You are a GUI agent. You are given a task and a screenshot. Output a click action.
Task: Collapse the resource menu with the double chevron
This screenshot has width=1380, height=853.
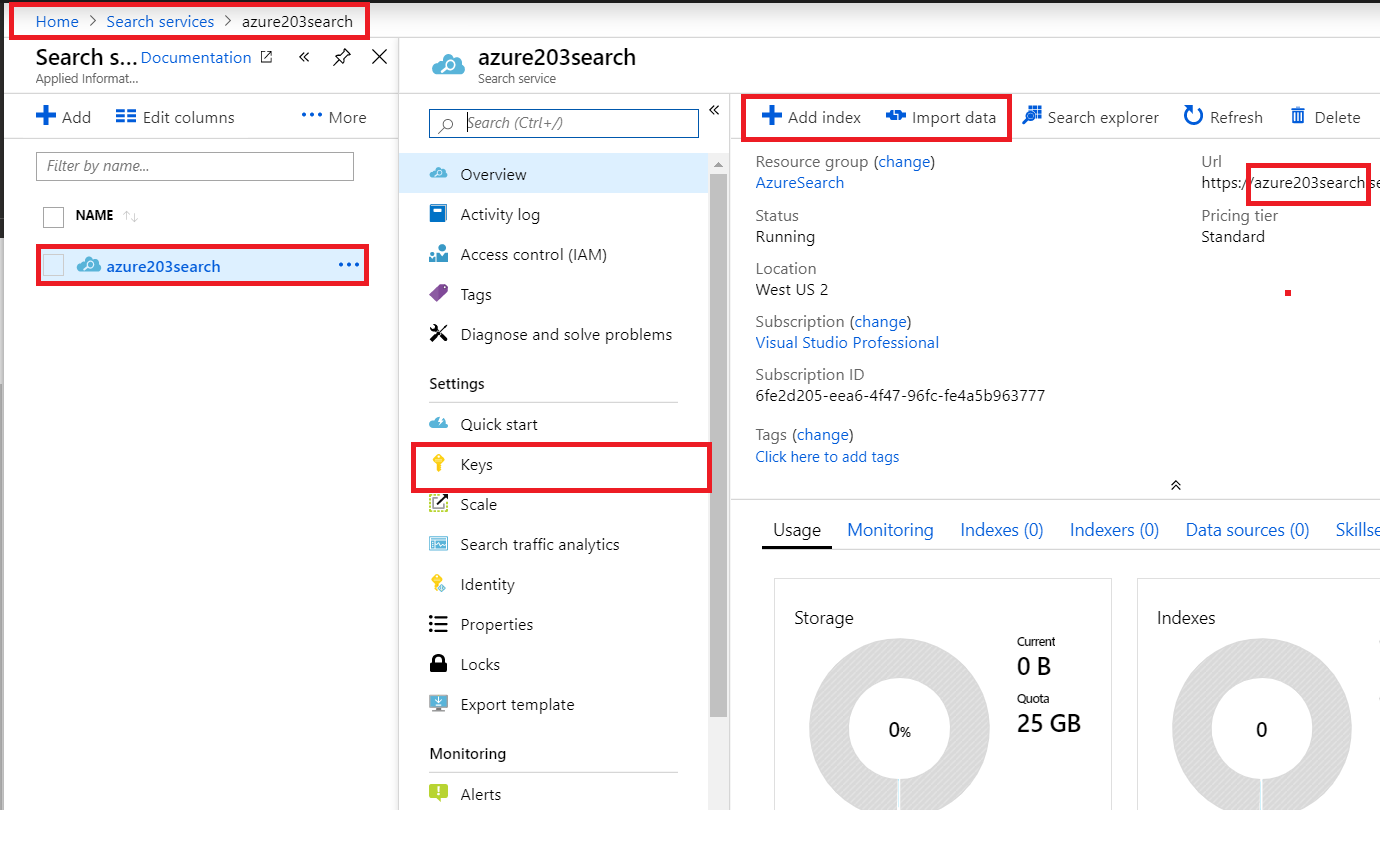[x=714, y=110]
